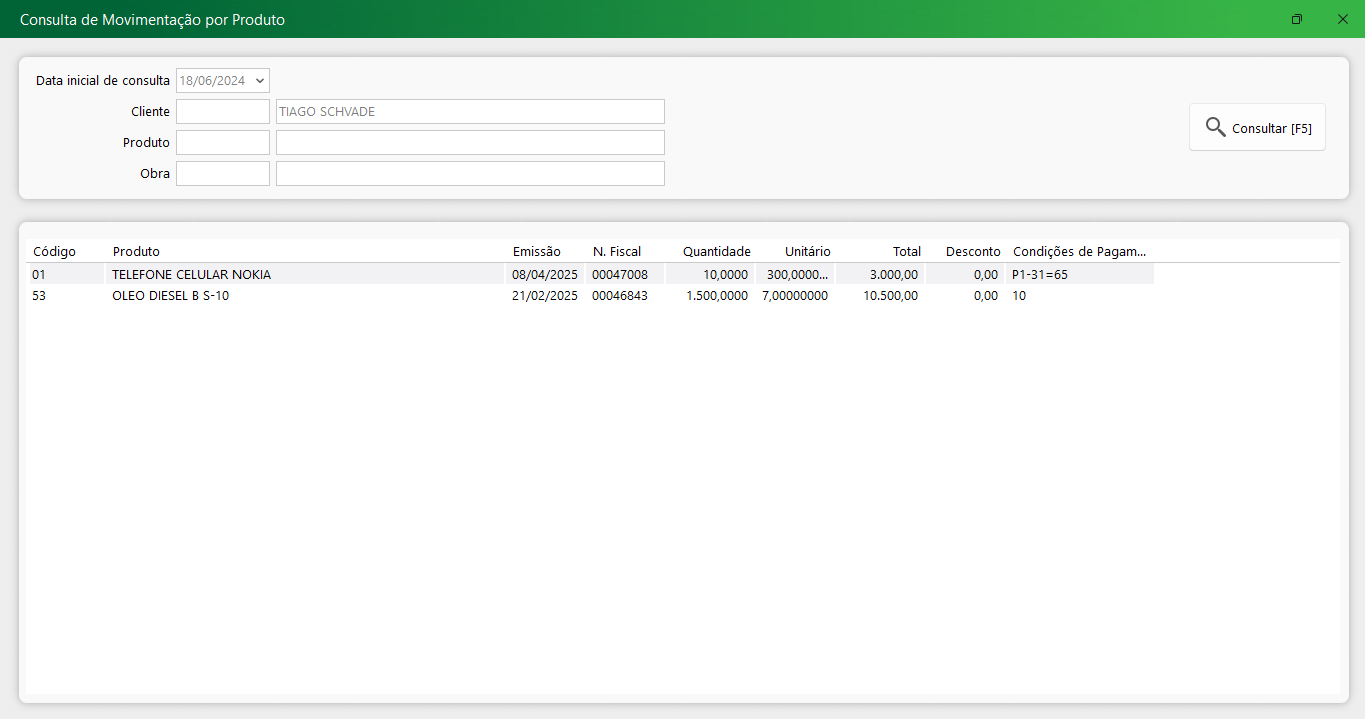
Task: Click the Condições de Pagamento column header
Action: coord(1079,252)
